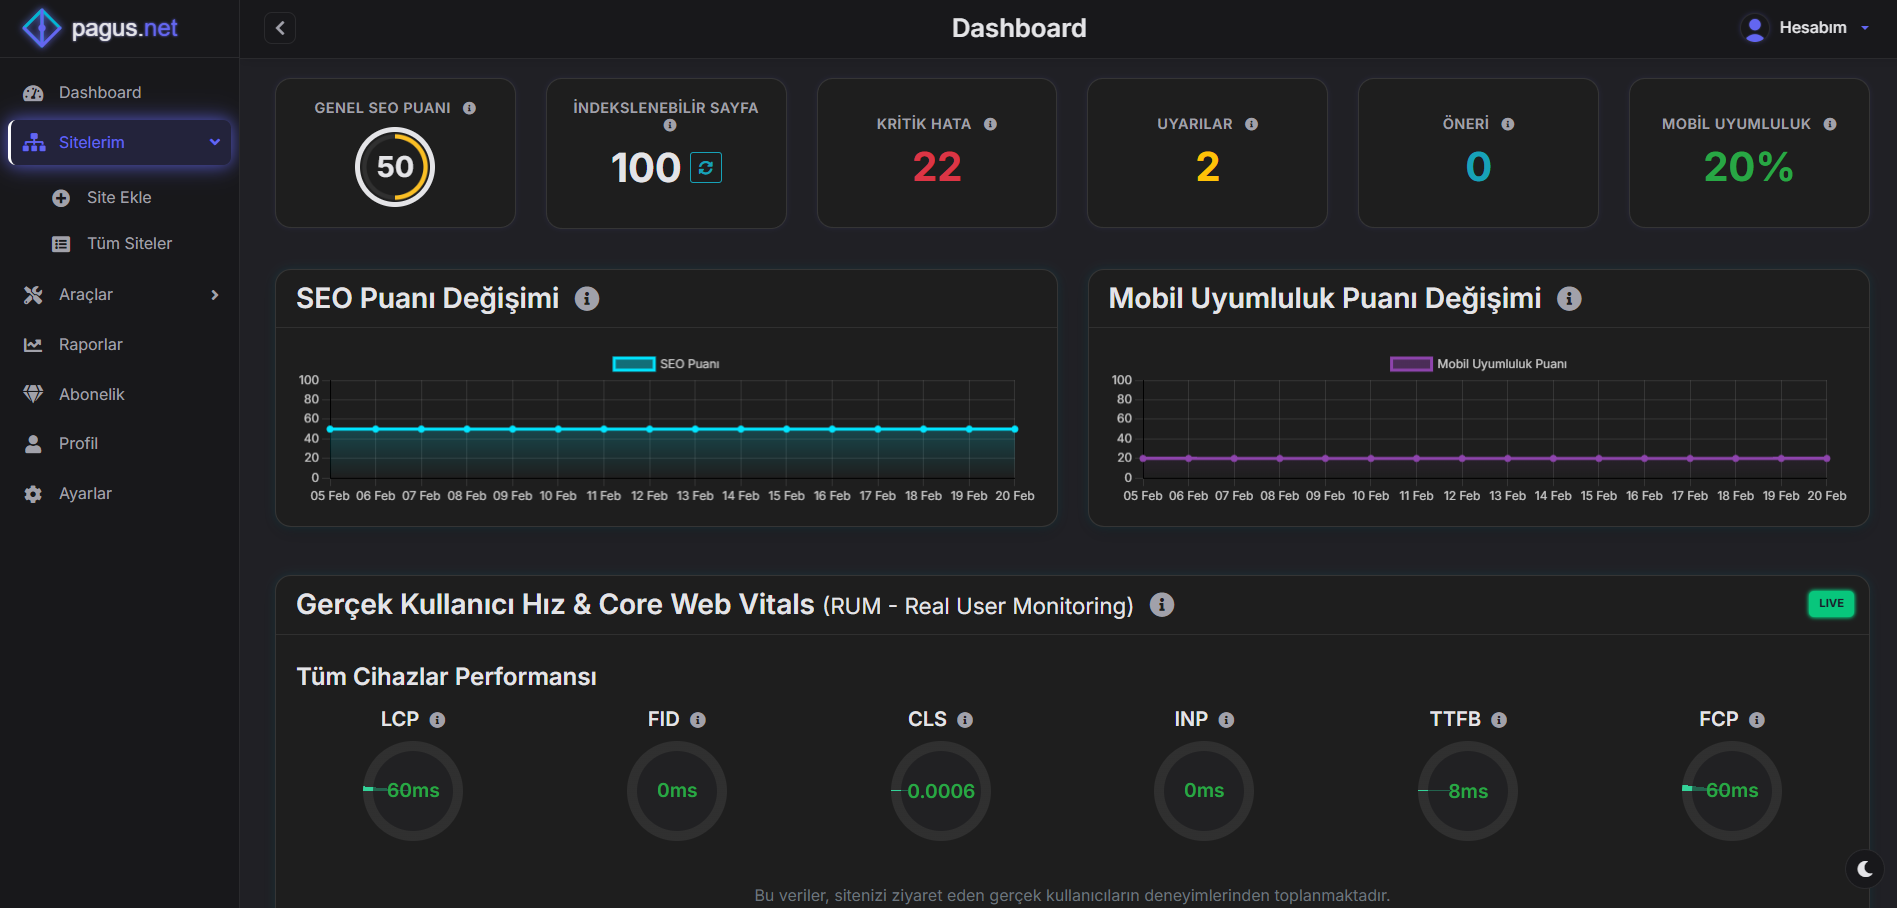This screenshot has height=908, width=1897.
Task: Click the info icon beside GENEL SEO PUANI
Action: pos(471,107)
